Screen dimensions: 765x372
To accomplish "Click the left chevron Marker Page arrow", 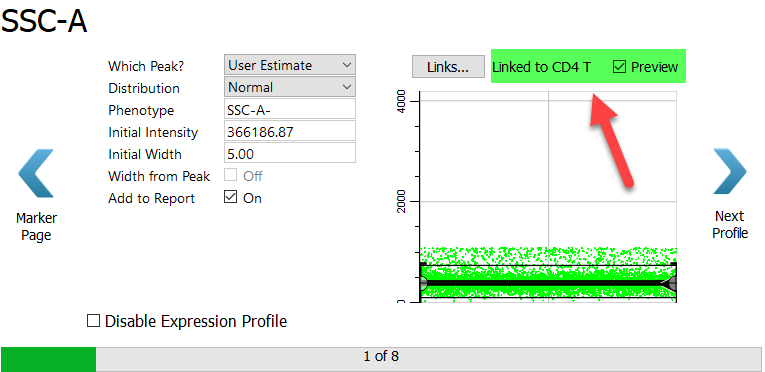I will 36,173.
